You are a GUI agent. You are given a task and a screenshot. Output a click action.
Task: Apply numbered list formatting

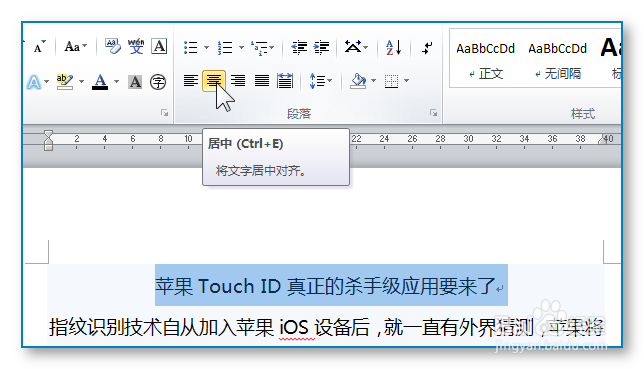pyautogui.click(x=225, y=48)
